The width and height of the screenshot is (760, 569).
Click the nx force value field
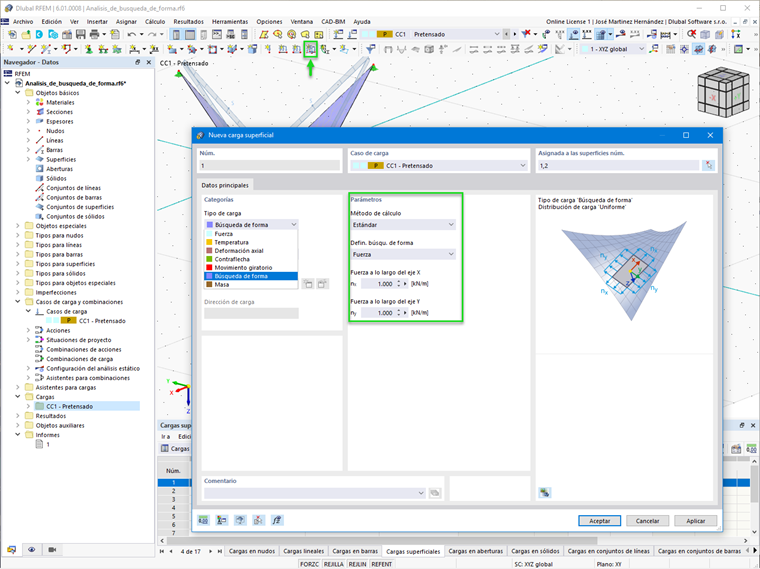click(x=378, y=284)
